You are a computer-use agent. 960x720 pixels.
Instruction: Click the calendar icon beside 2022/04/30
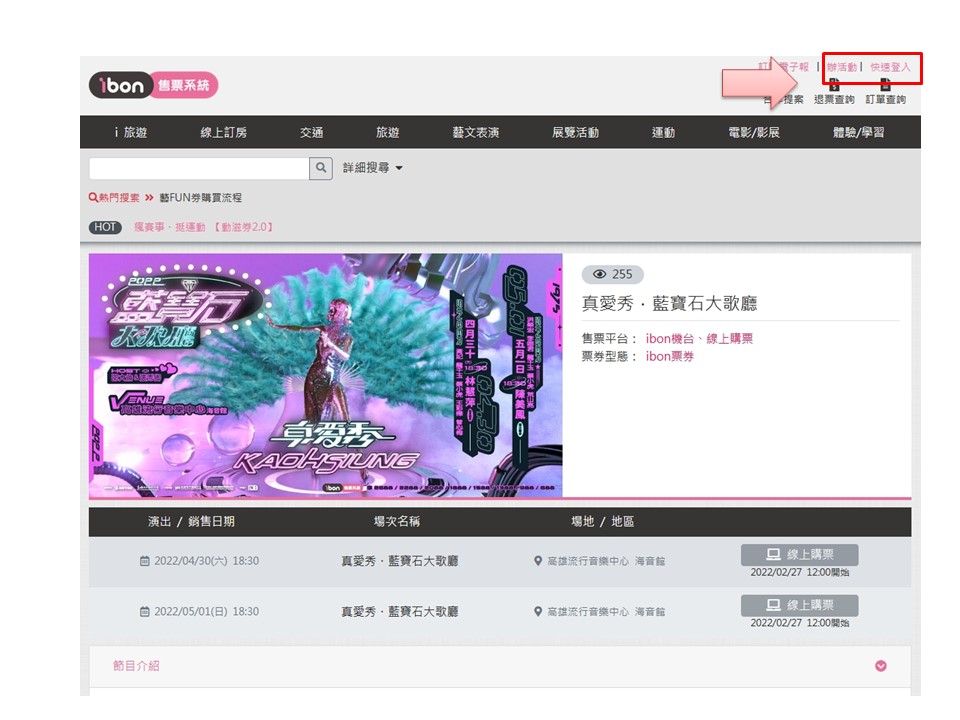144,561
